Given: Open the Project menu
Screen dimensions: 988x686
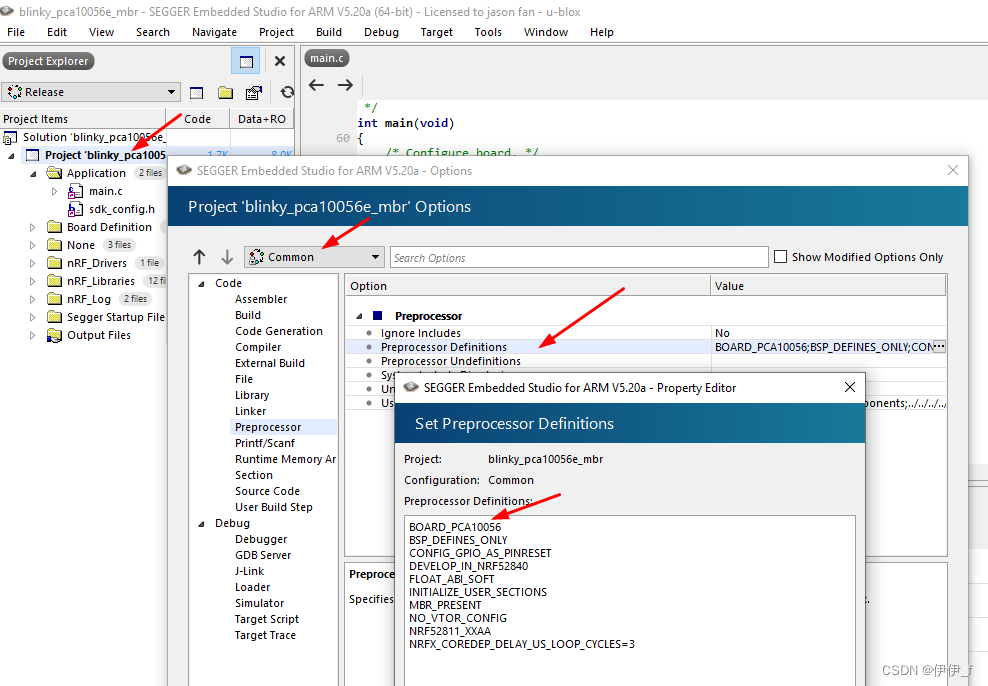Looking at the screenshot, I should click(x=276, y=32).
